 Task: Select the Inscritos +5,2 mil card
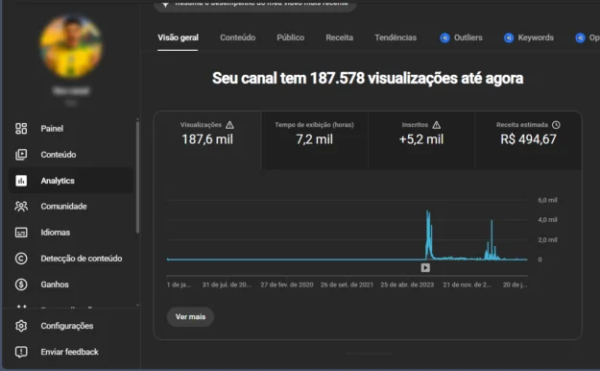421,140
